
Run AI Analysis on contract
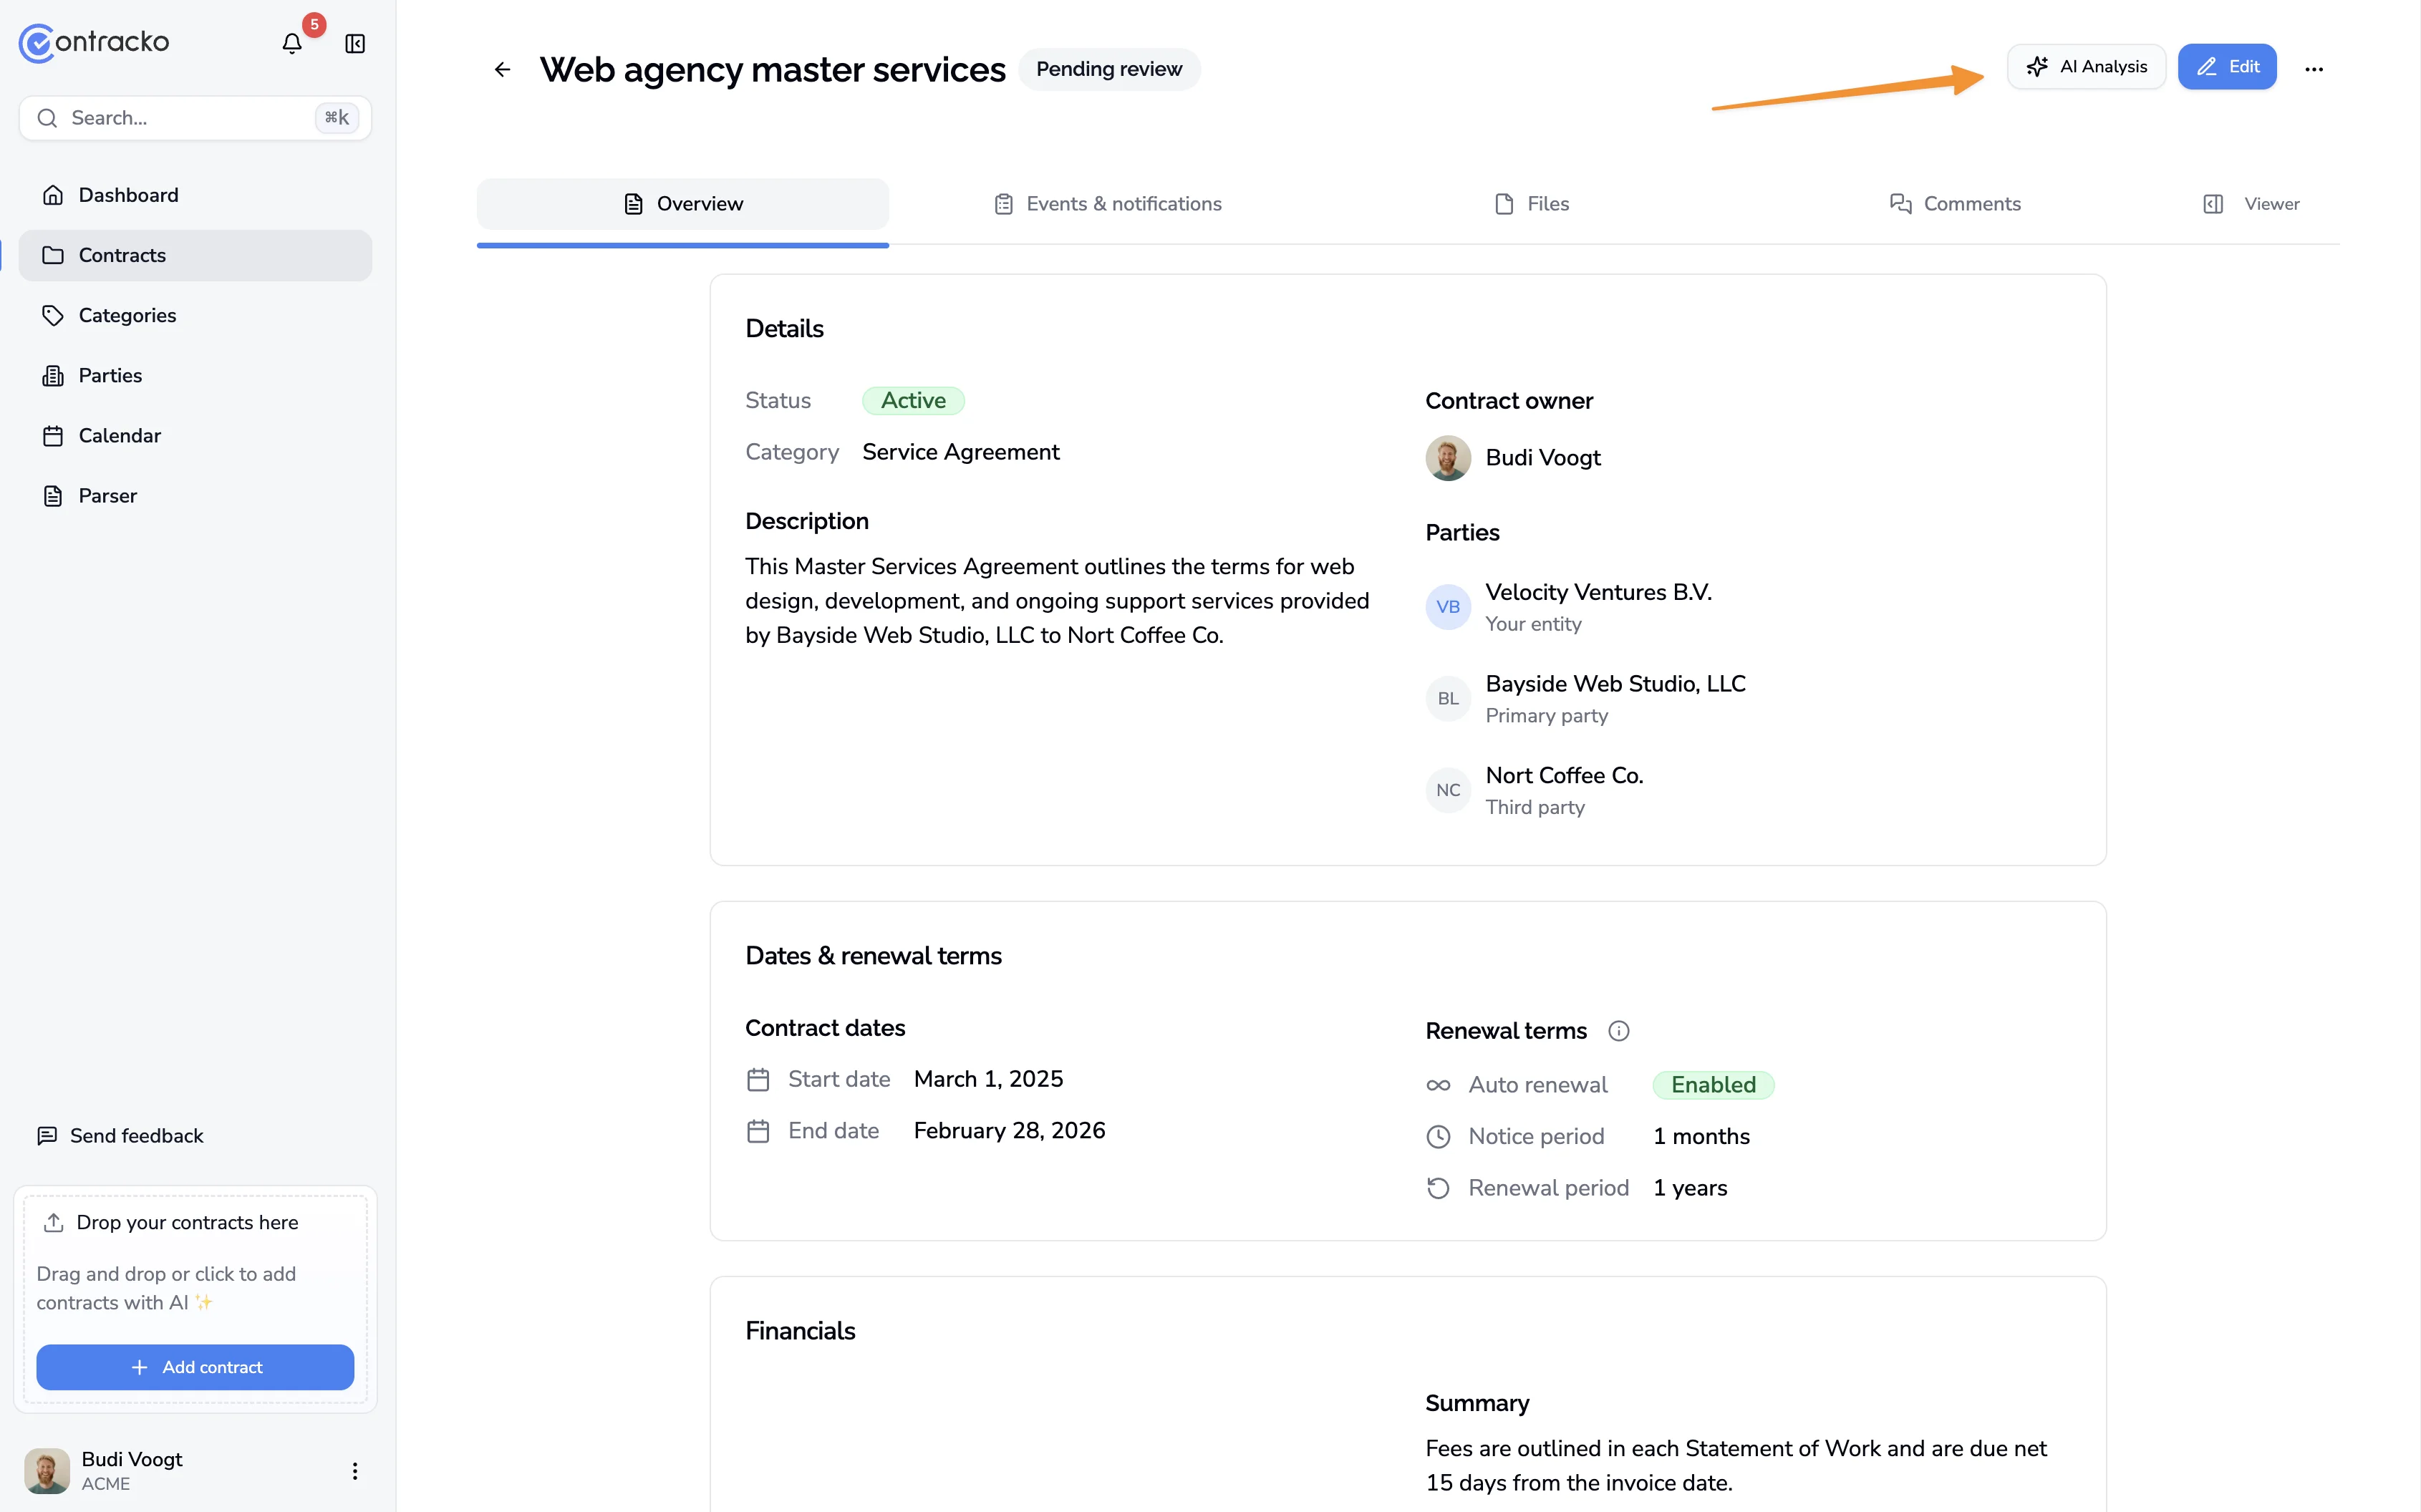pos(2086,67)
